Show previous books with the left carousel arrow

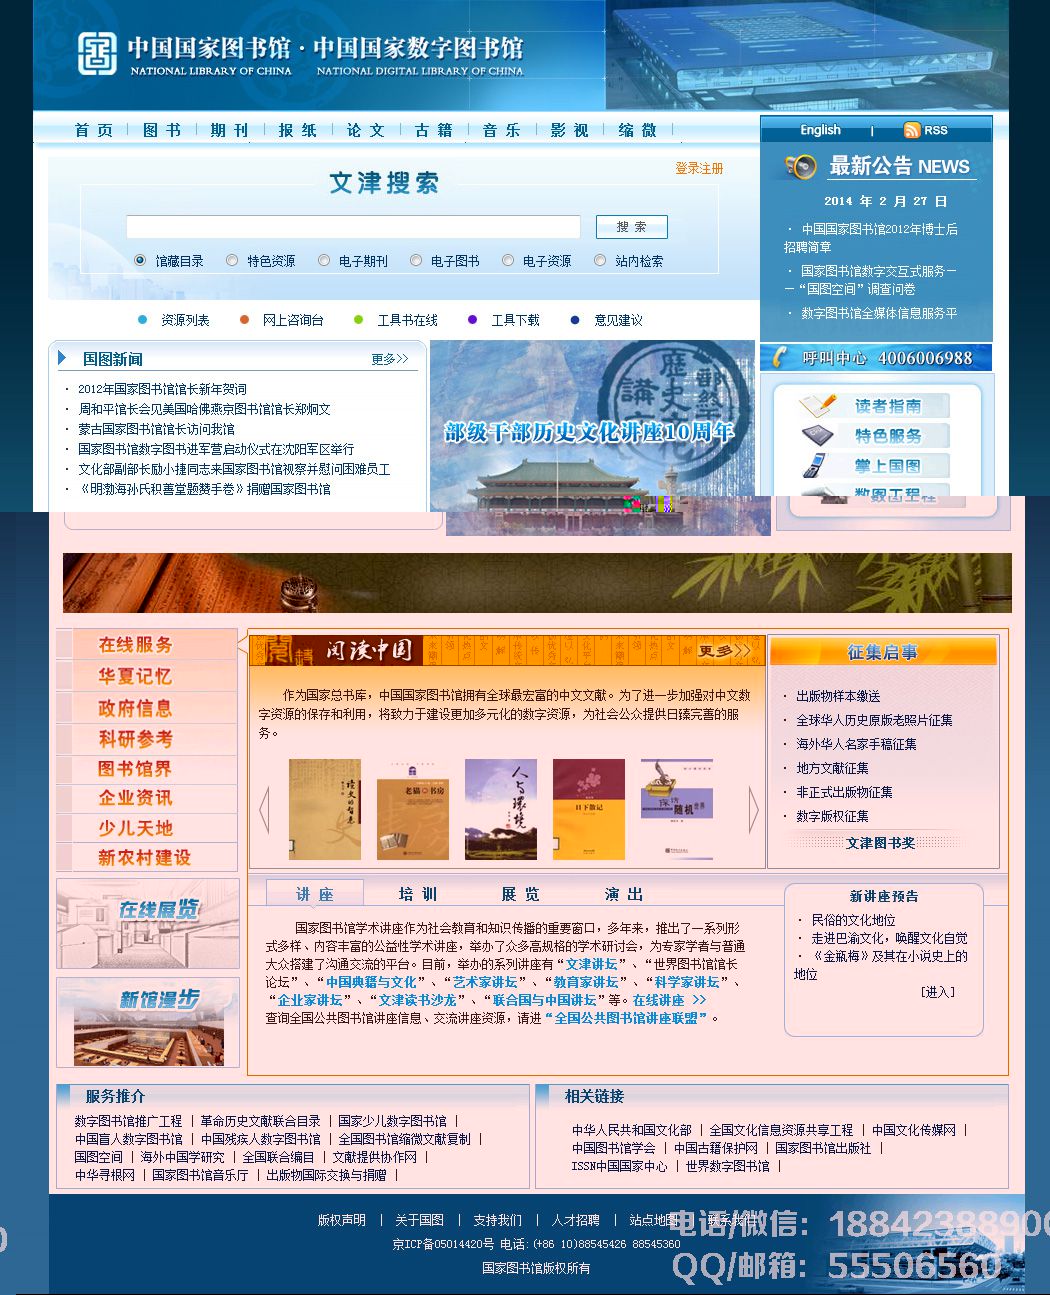tap(265, 810)
